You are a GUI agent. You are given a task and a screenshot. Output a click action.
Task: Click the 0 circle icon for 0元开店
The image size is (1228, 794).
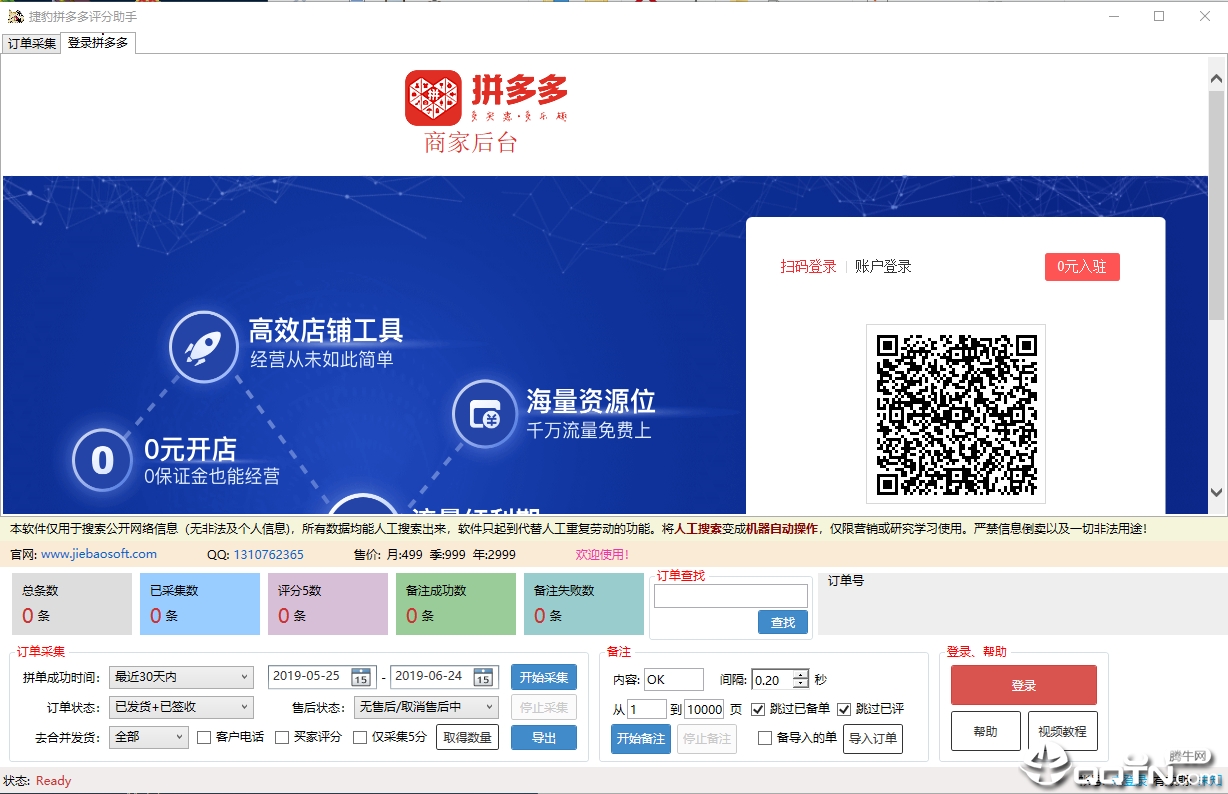pyautogui.click(x=103, y=460)
